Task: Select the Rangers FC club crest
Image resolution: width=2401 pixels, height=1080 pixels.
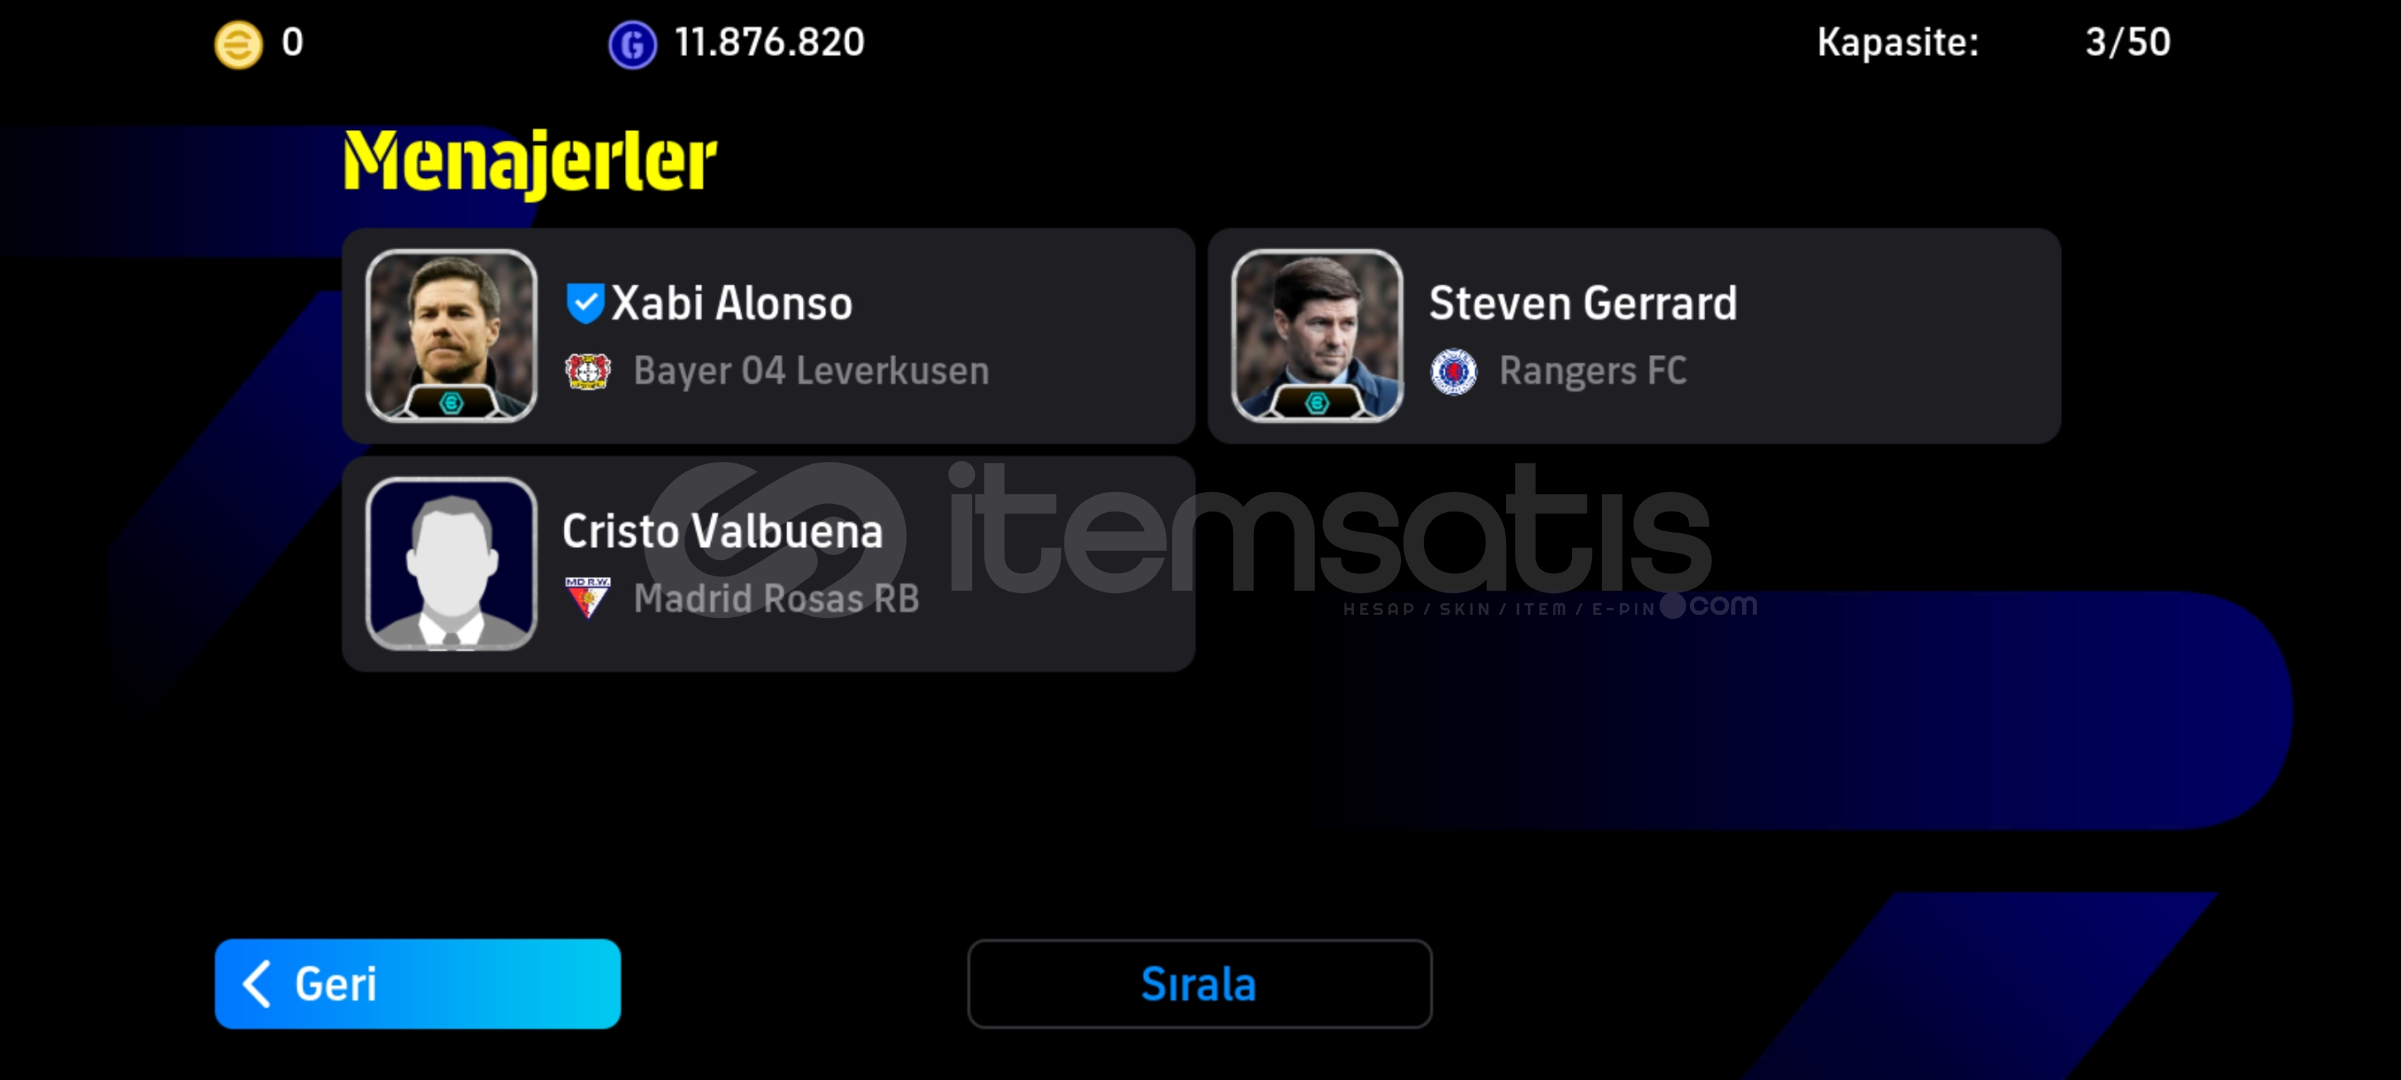Action: tap(1453, 371)
